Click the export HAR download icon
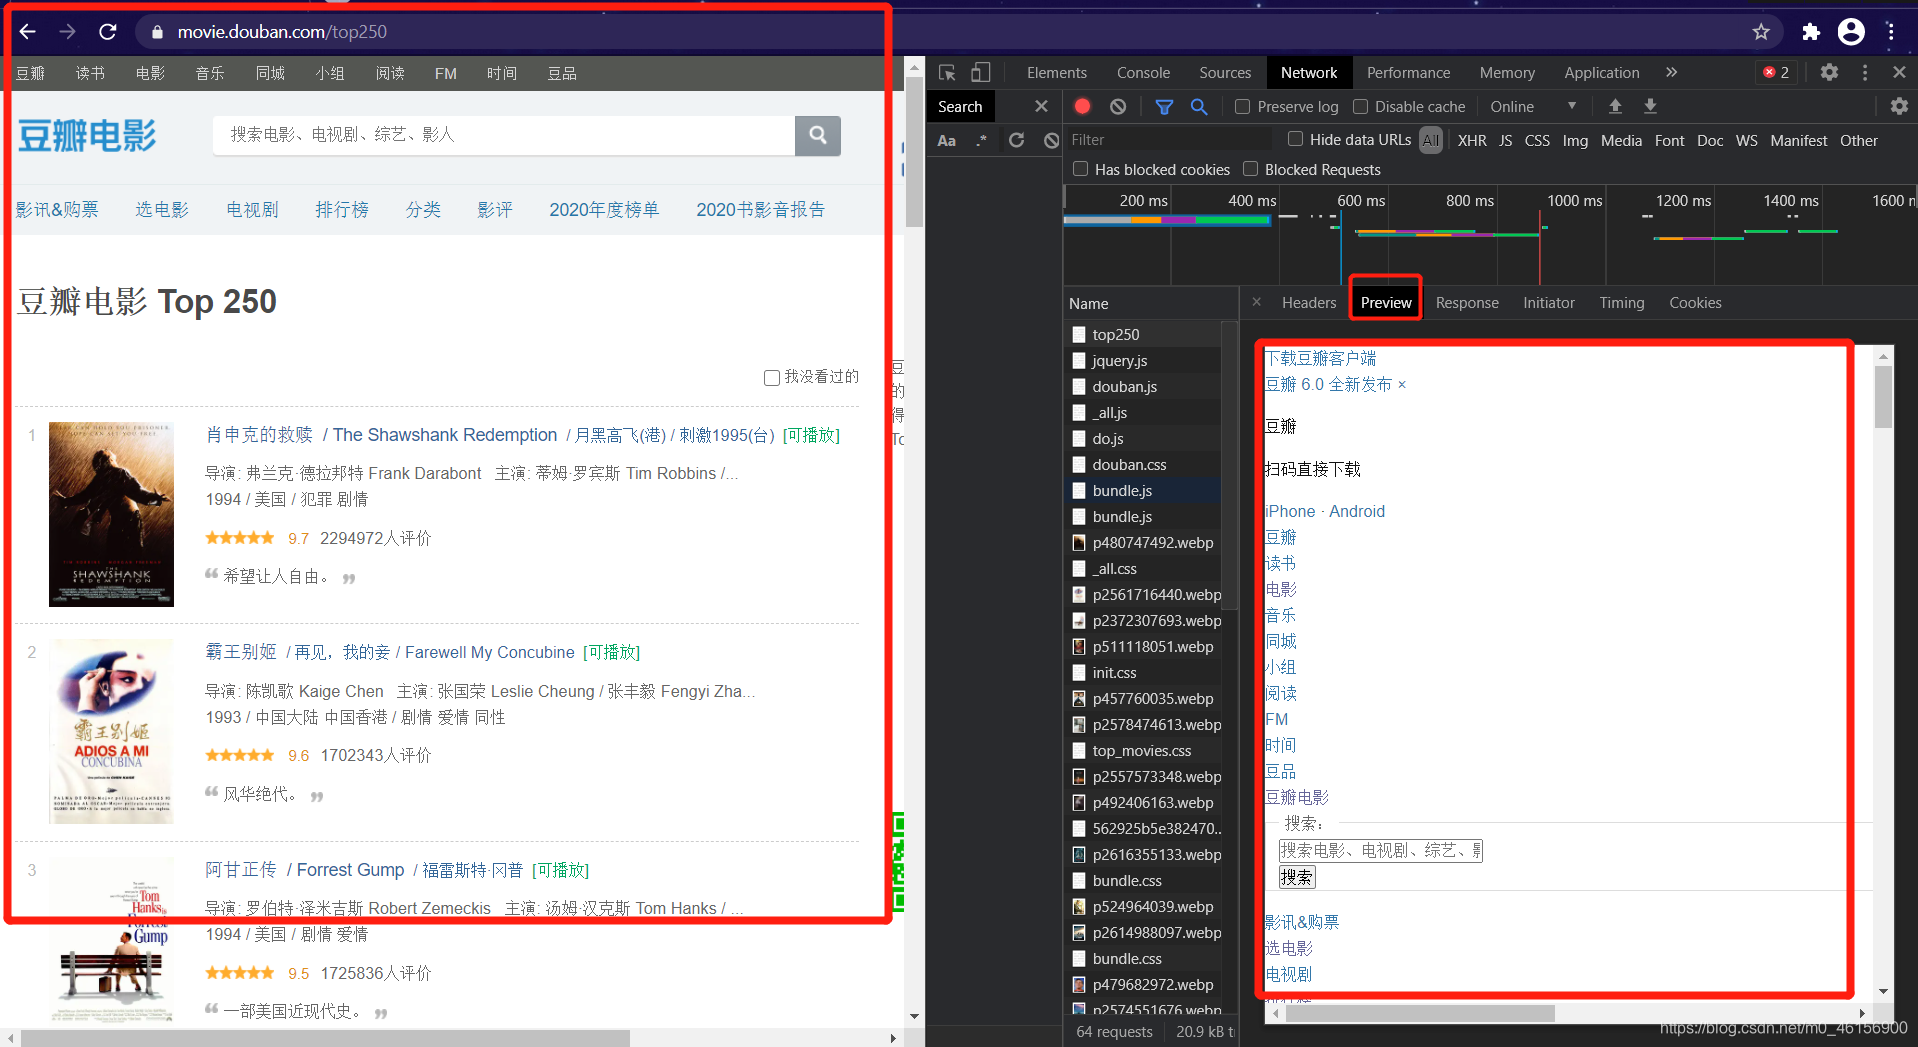This screenshot has width=1918, height=1047. tap(1650, 106)
